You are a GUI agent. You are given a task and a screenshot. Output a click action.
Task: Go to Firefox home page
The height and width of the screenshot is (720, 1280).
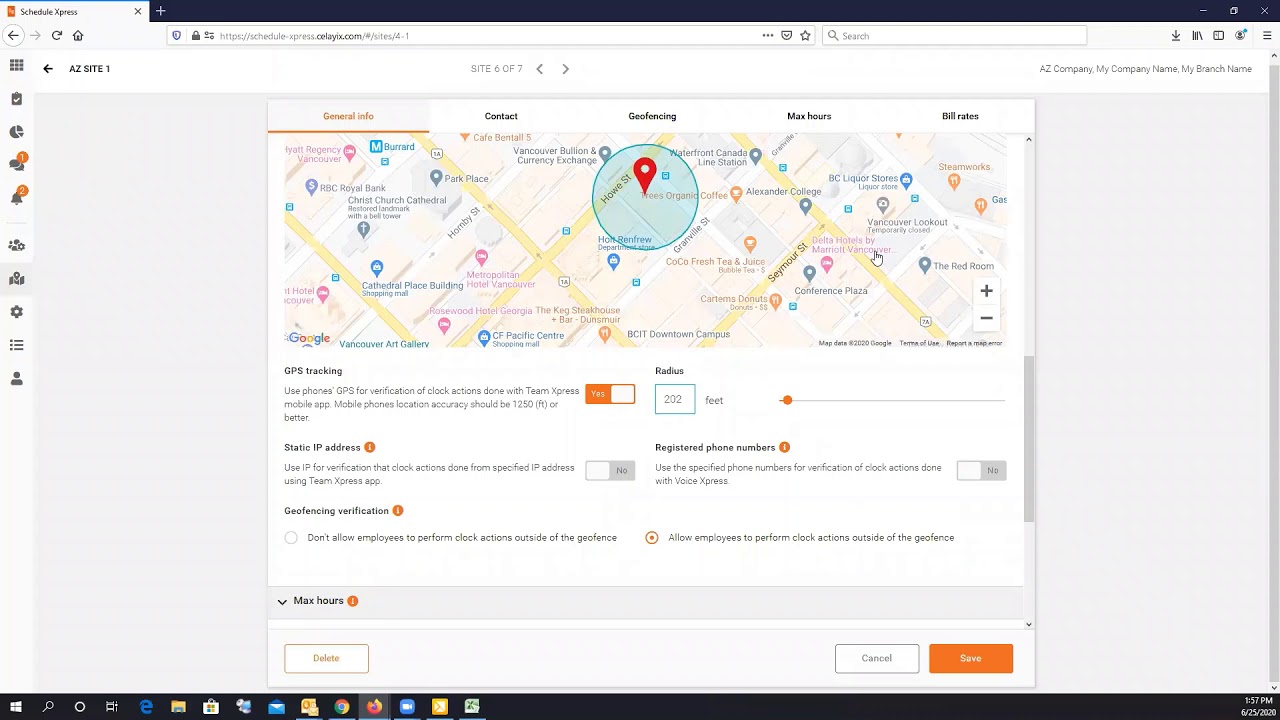[78, 35]
